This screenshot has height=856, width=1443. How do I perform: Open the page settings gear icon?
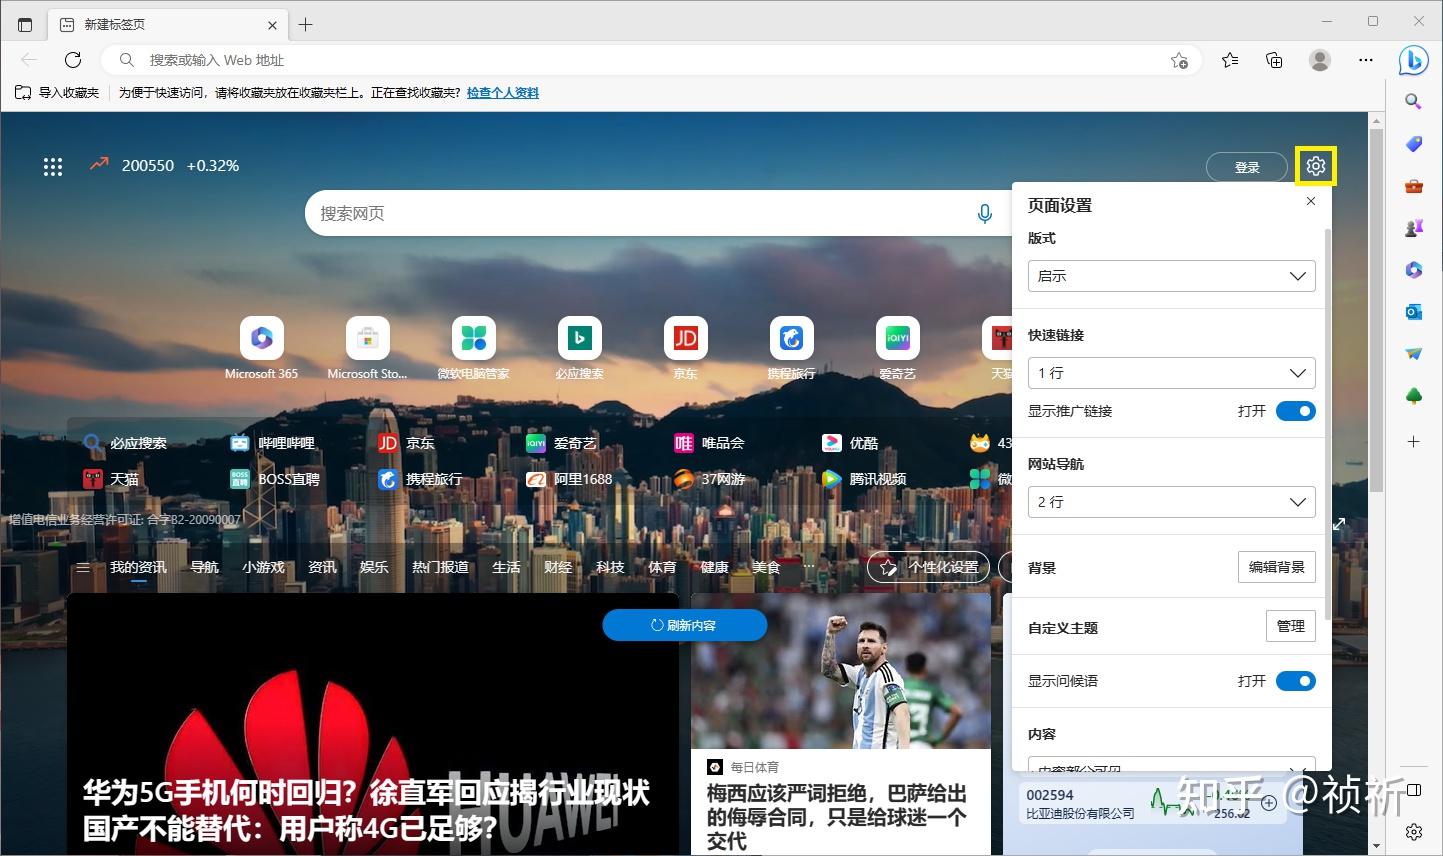pos(1316,166)
